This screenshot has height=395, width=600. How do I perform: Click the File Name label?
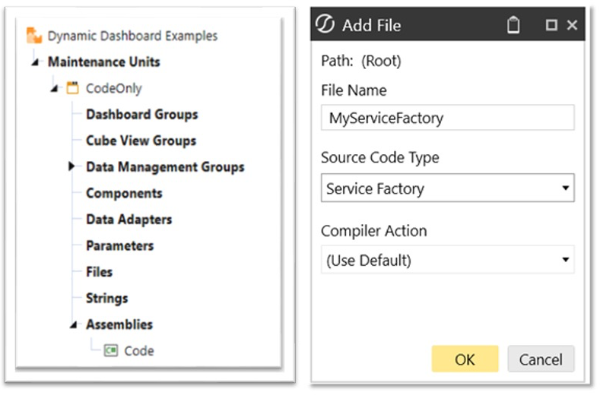coord(354,90)
